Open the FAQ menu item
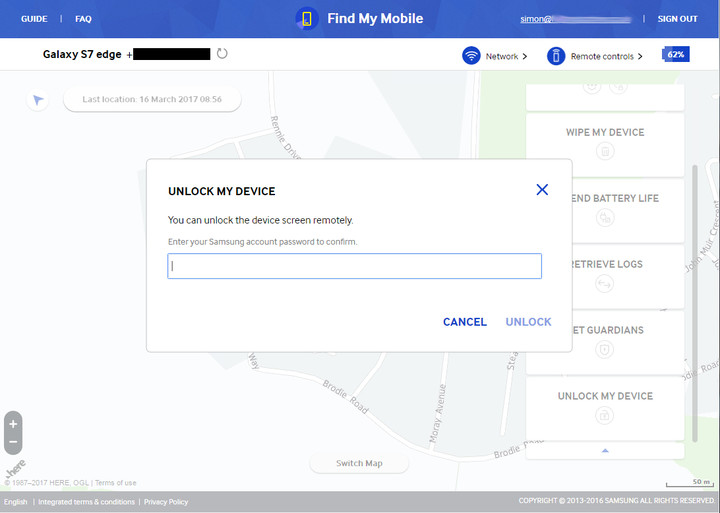 point(83,19)
